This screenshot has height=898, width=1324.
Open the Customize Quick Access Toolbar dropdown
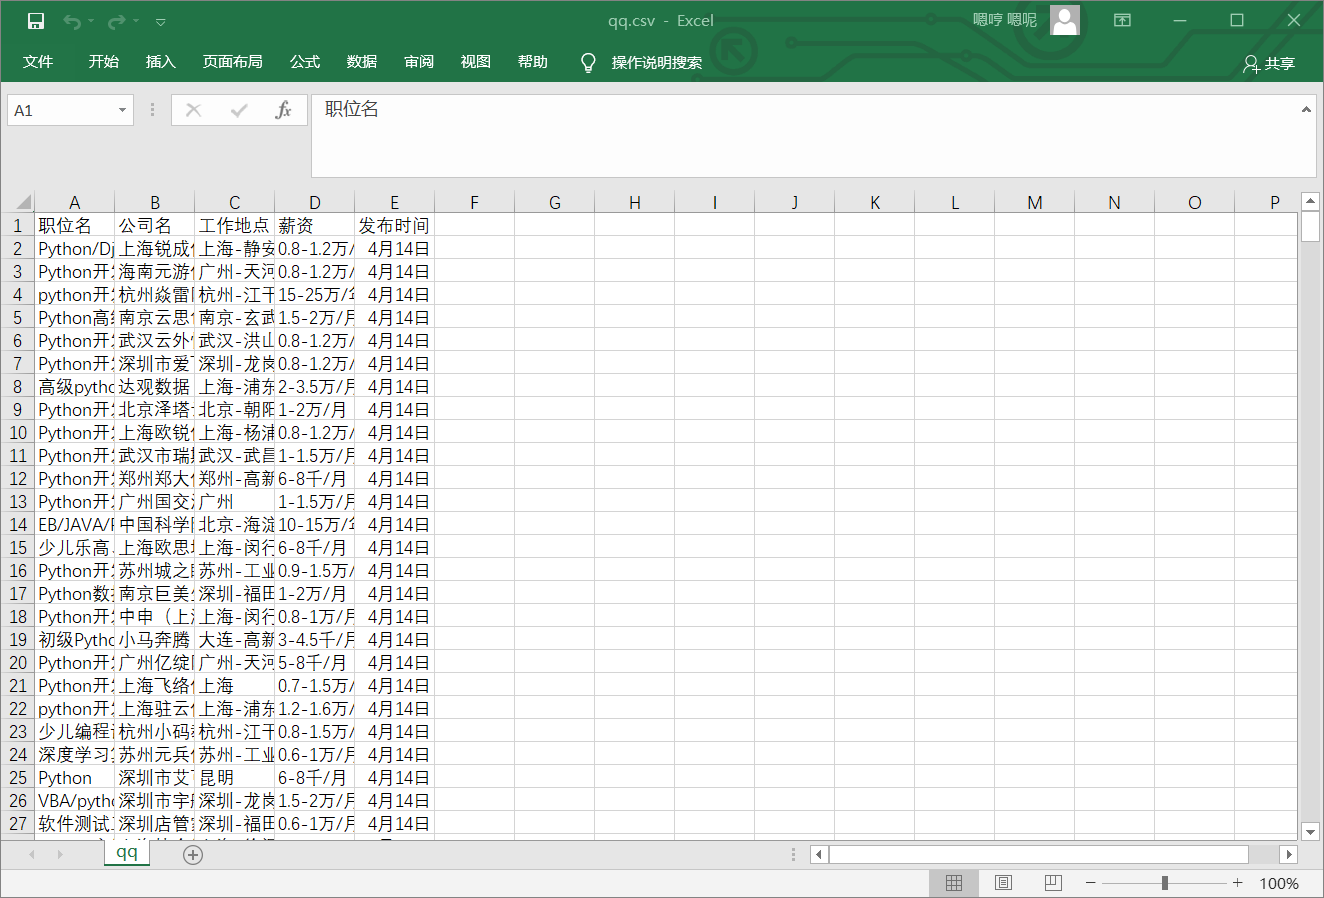coord(161,21)
